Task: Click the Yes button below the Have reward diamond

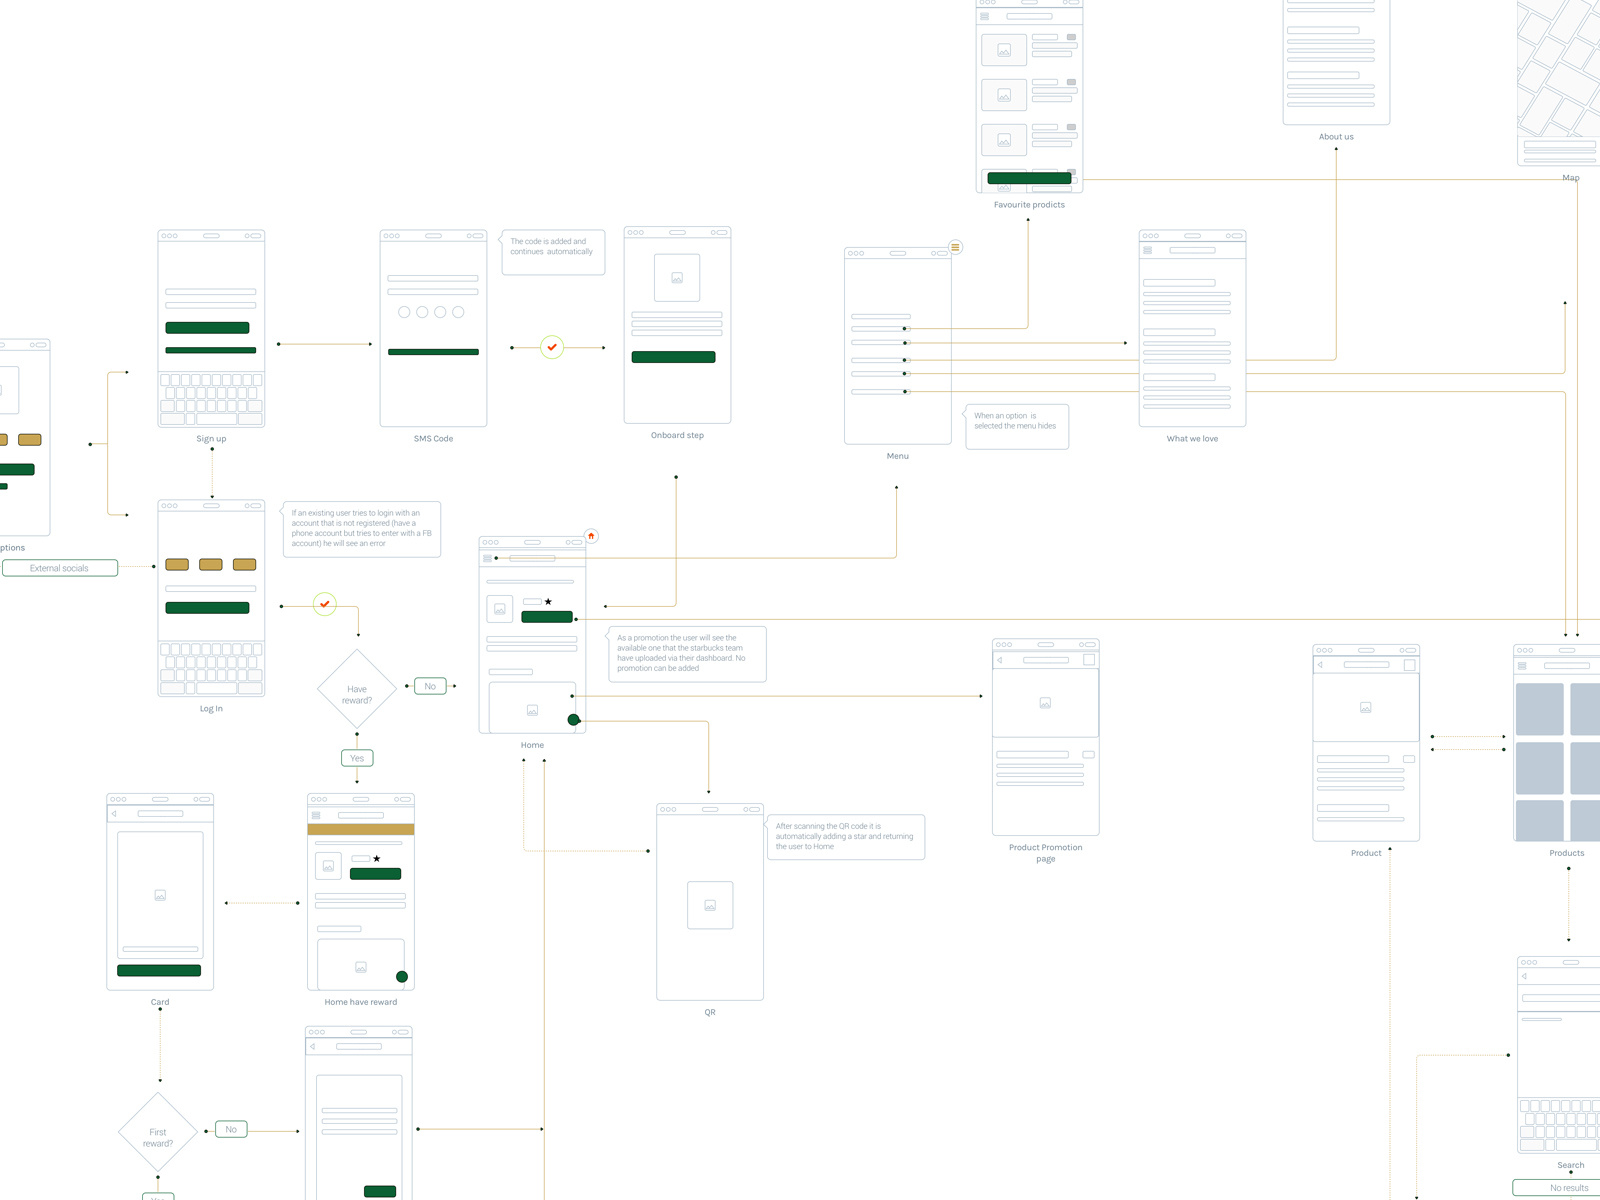Action: click(x=357, y=758)
